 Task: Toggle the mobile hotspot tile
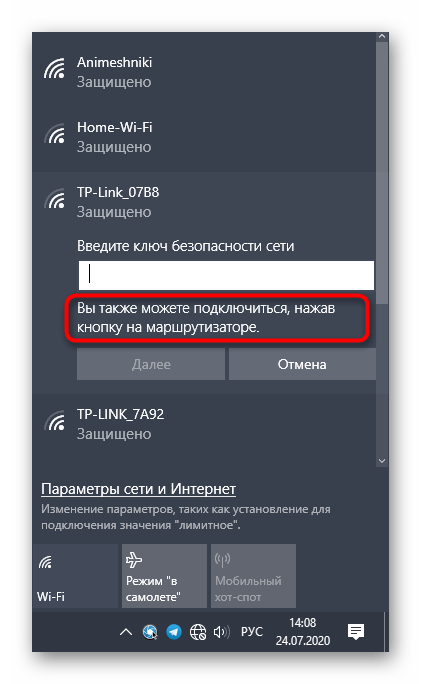(253, 576)
